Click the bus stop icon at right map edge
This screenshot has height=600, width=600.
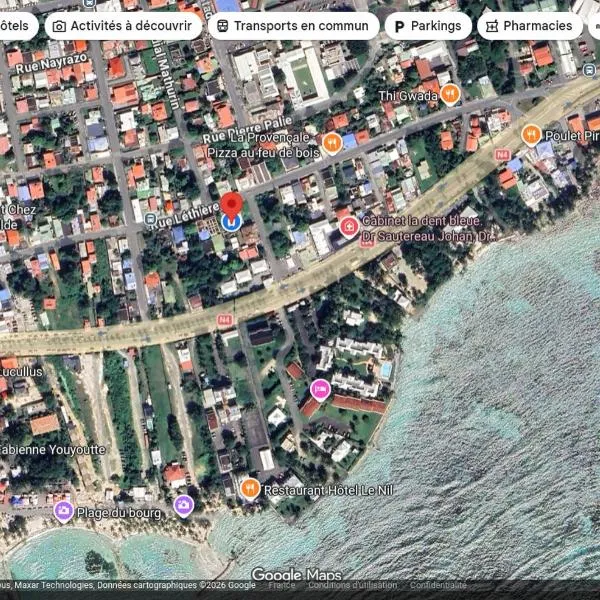[x=590, y=70]
